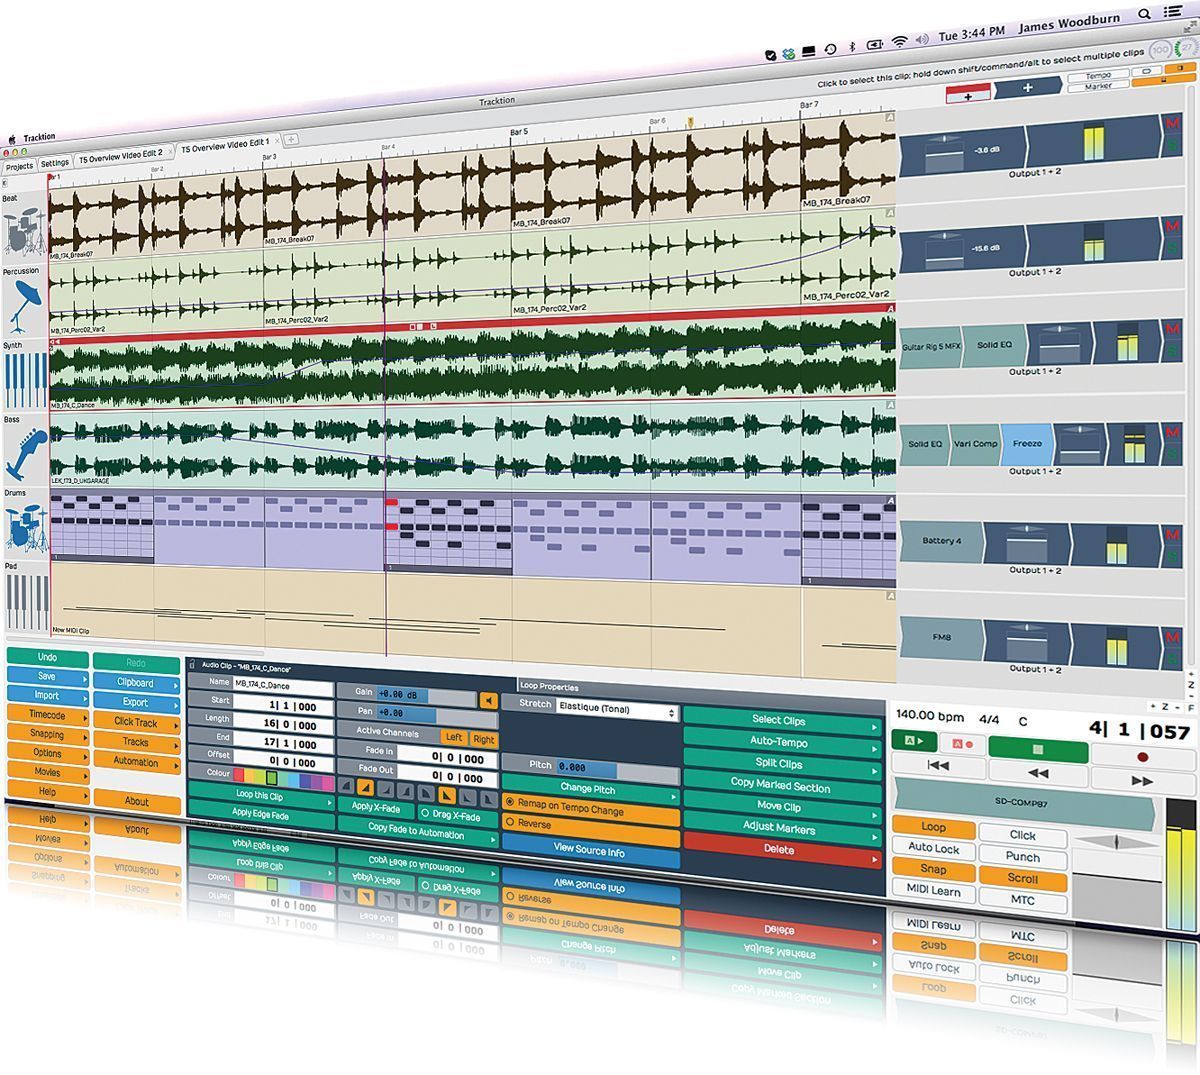Toggle the Snap button
This screenshot has width=1200, height=1075.
(933, 869)
